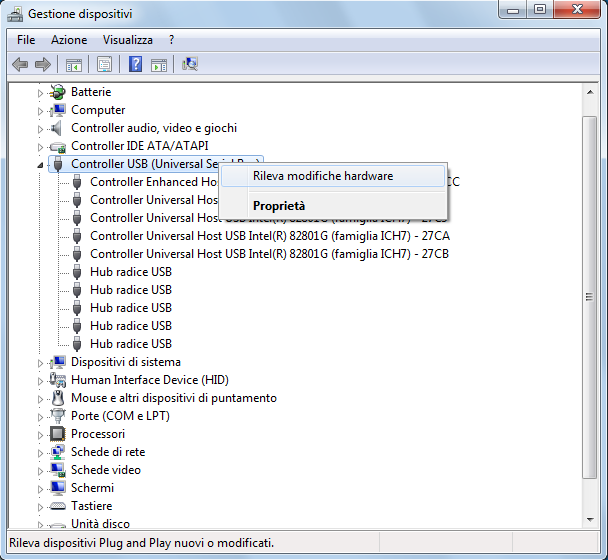Click the show/hide console tree toolbar icon

pos(74,65)
